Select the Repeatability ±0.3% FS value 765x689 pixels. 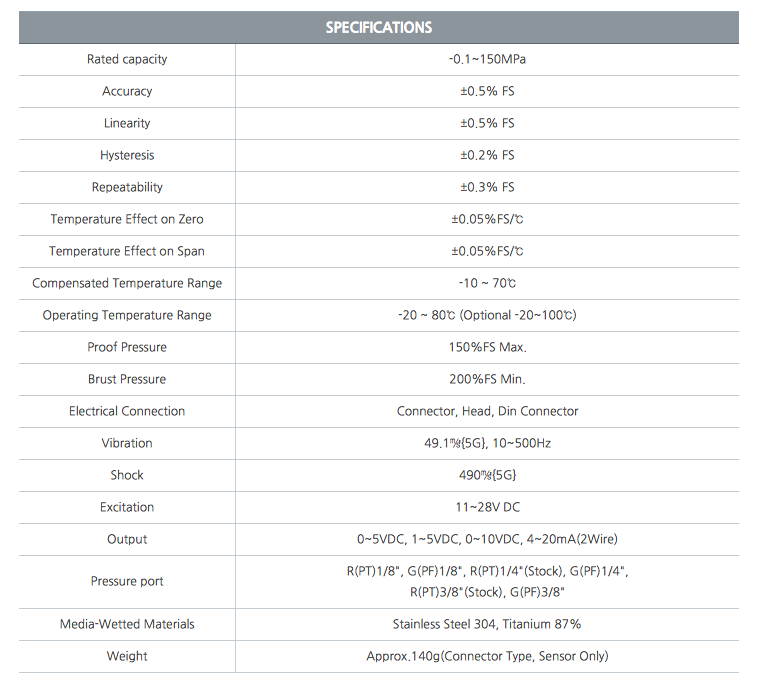tap(487, 187)
